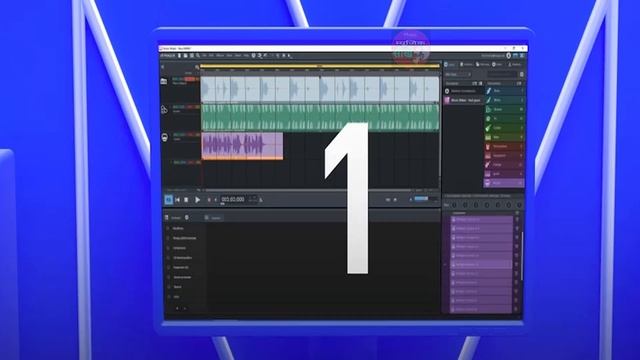Select the last entry in the lower-left list
This screenshot has height=360, width=640.
[177, 297]
